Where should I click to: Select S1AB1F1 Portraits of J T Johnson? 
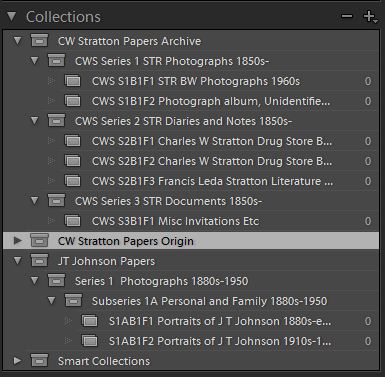pyautogui.click(x=220, y=321)
